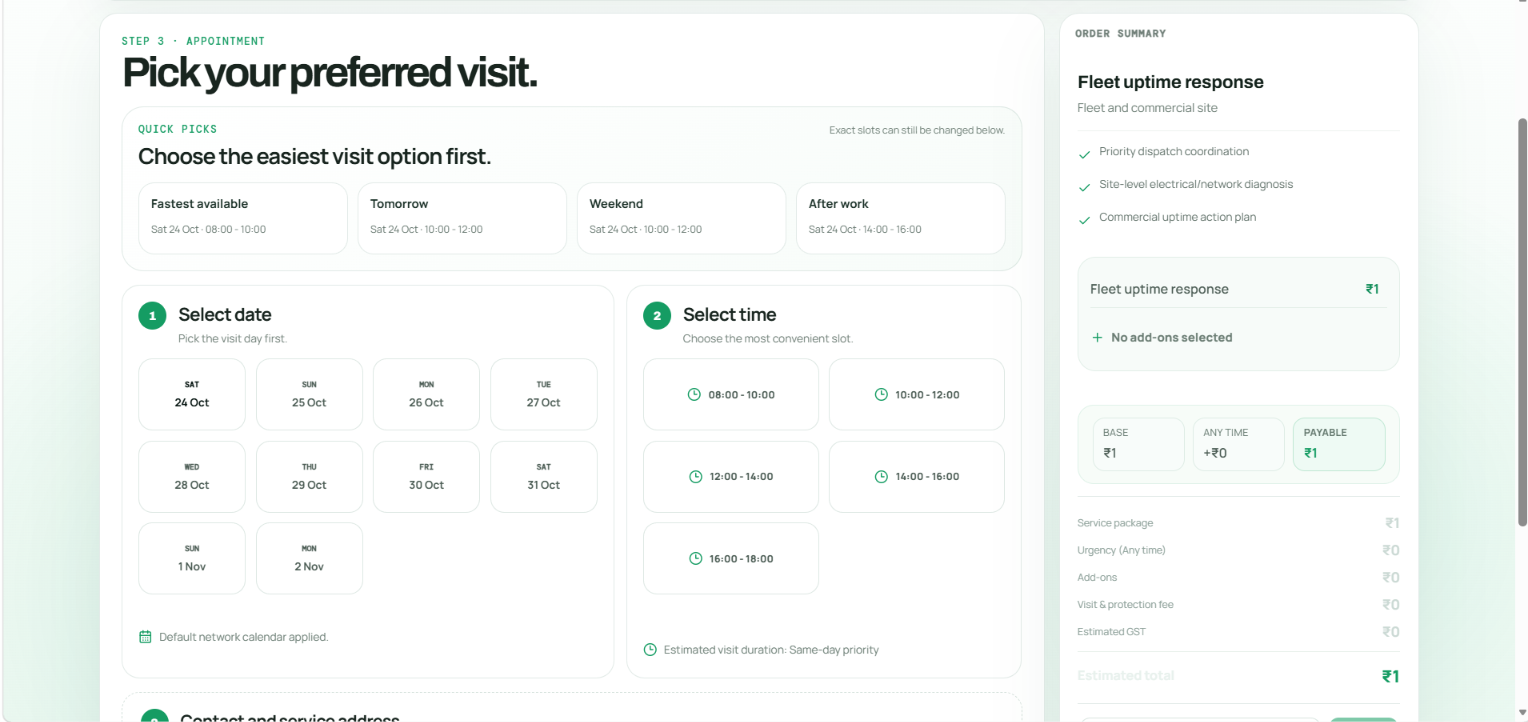This screenshot has width=1528, height=722.
Task: Click the clock icon in the 10:00 - 12:00 slot
Action: click(x=881, y=395)
